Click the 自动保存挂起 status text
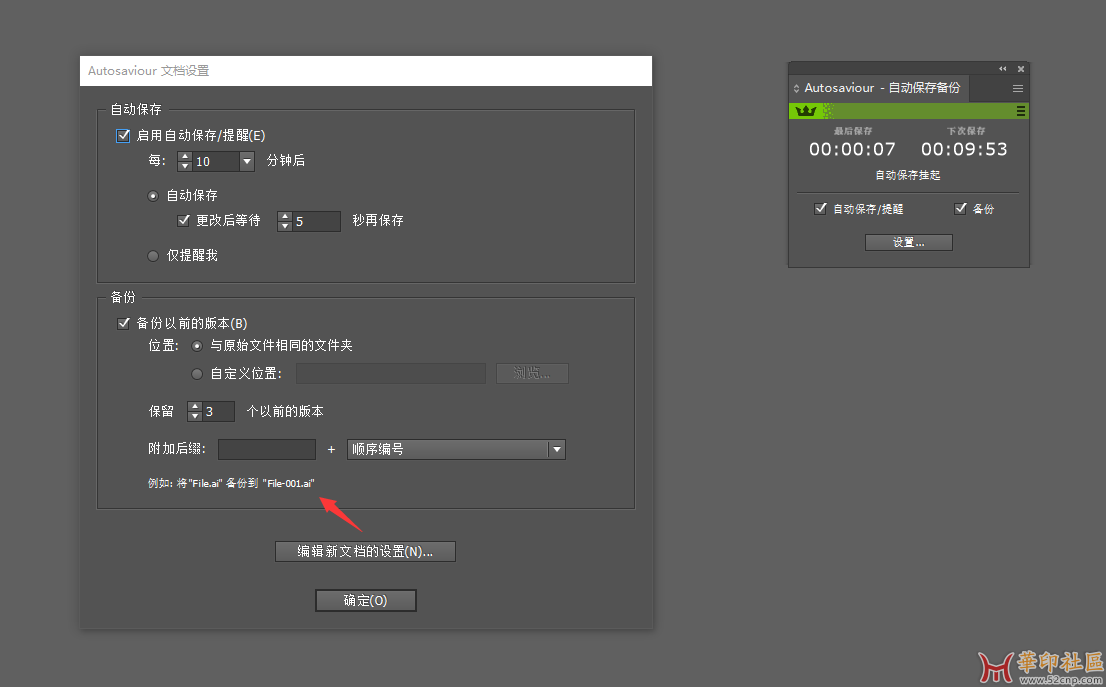The image size is (1106, 687). coord(908,175)
